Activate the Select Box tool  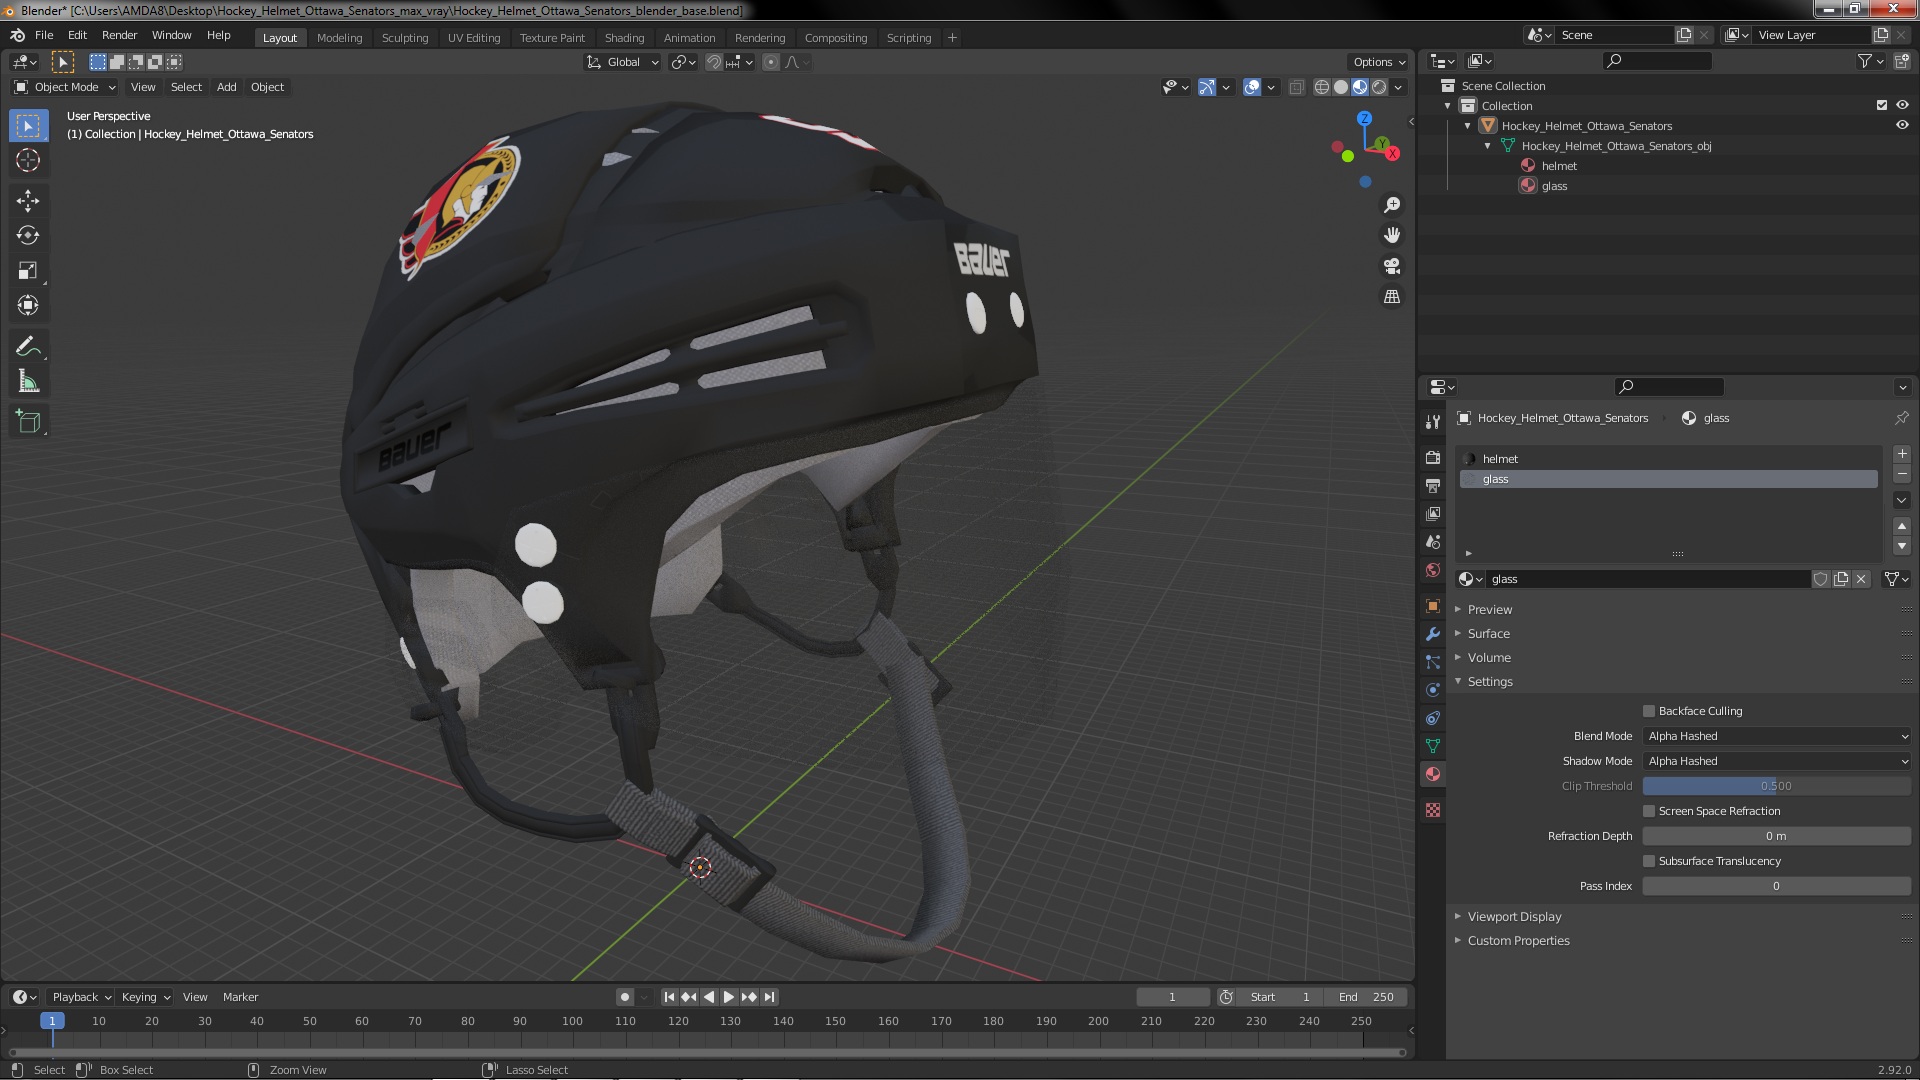(x=28, y=125)
